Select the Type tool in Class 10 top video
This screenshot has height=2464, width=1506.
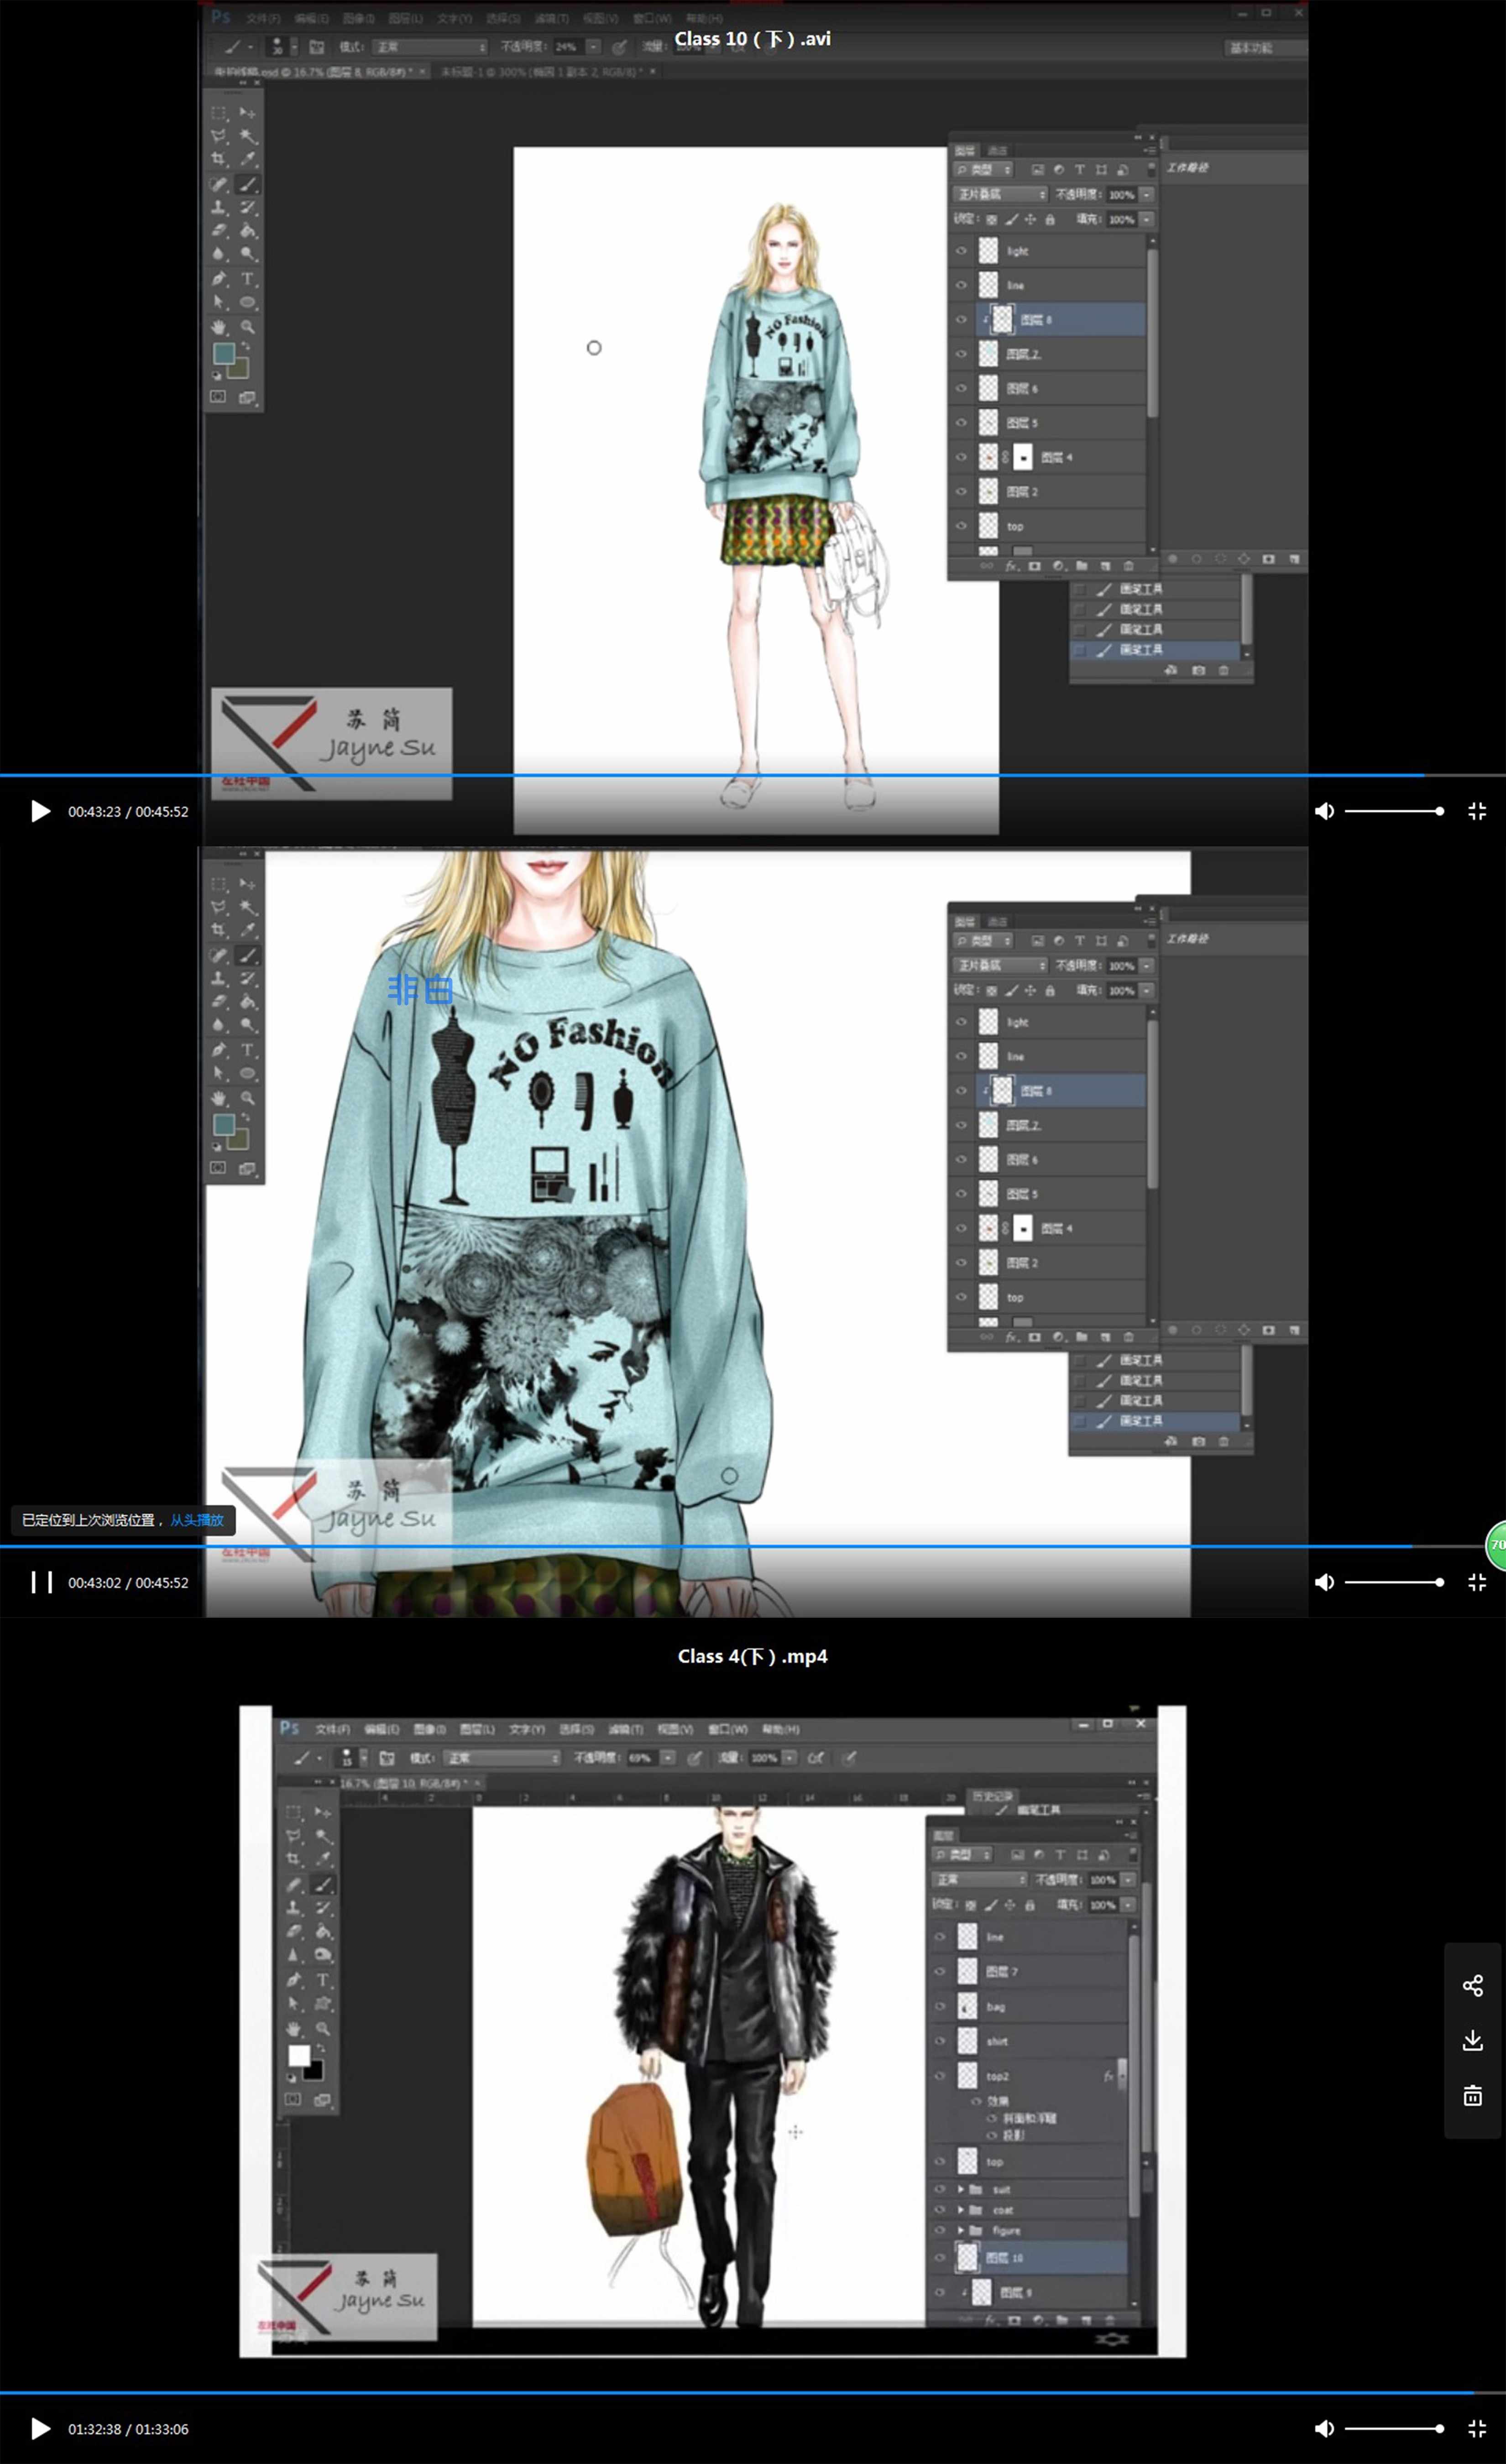pos(247,279)
